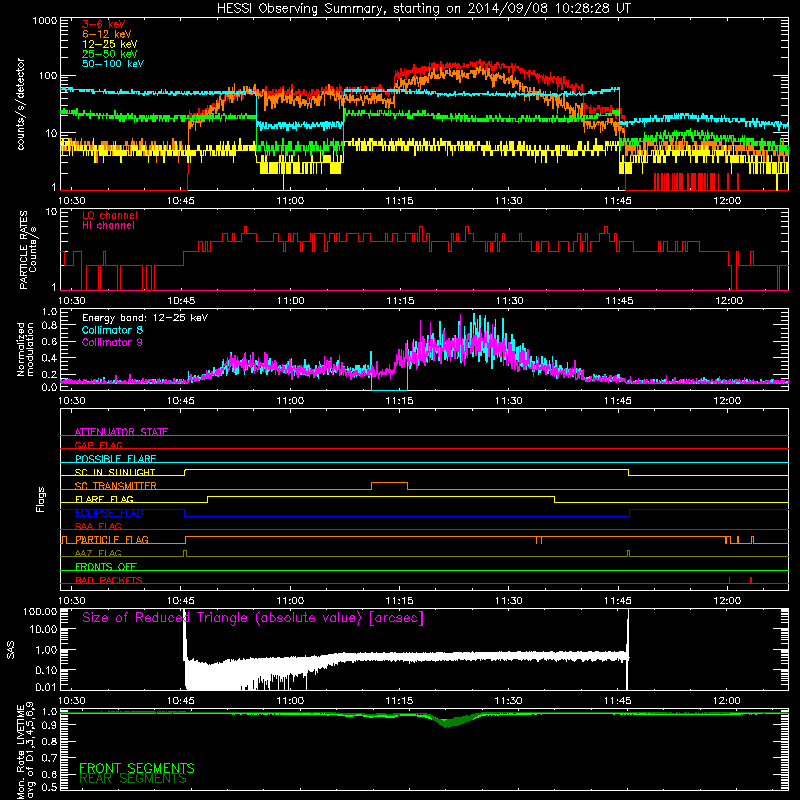
Task: Click the vertical 'SAS' axis label
Action: point(11,649)
